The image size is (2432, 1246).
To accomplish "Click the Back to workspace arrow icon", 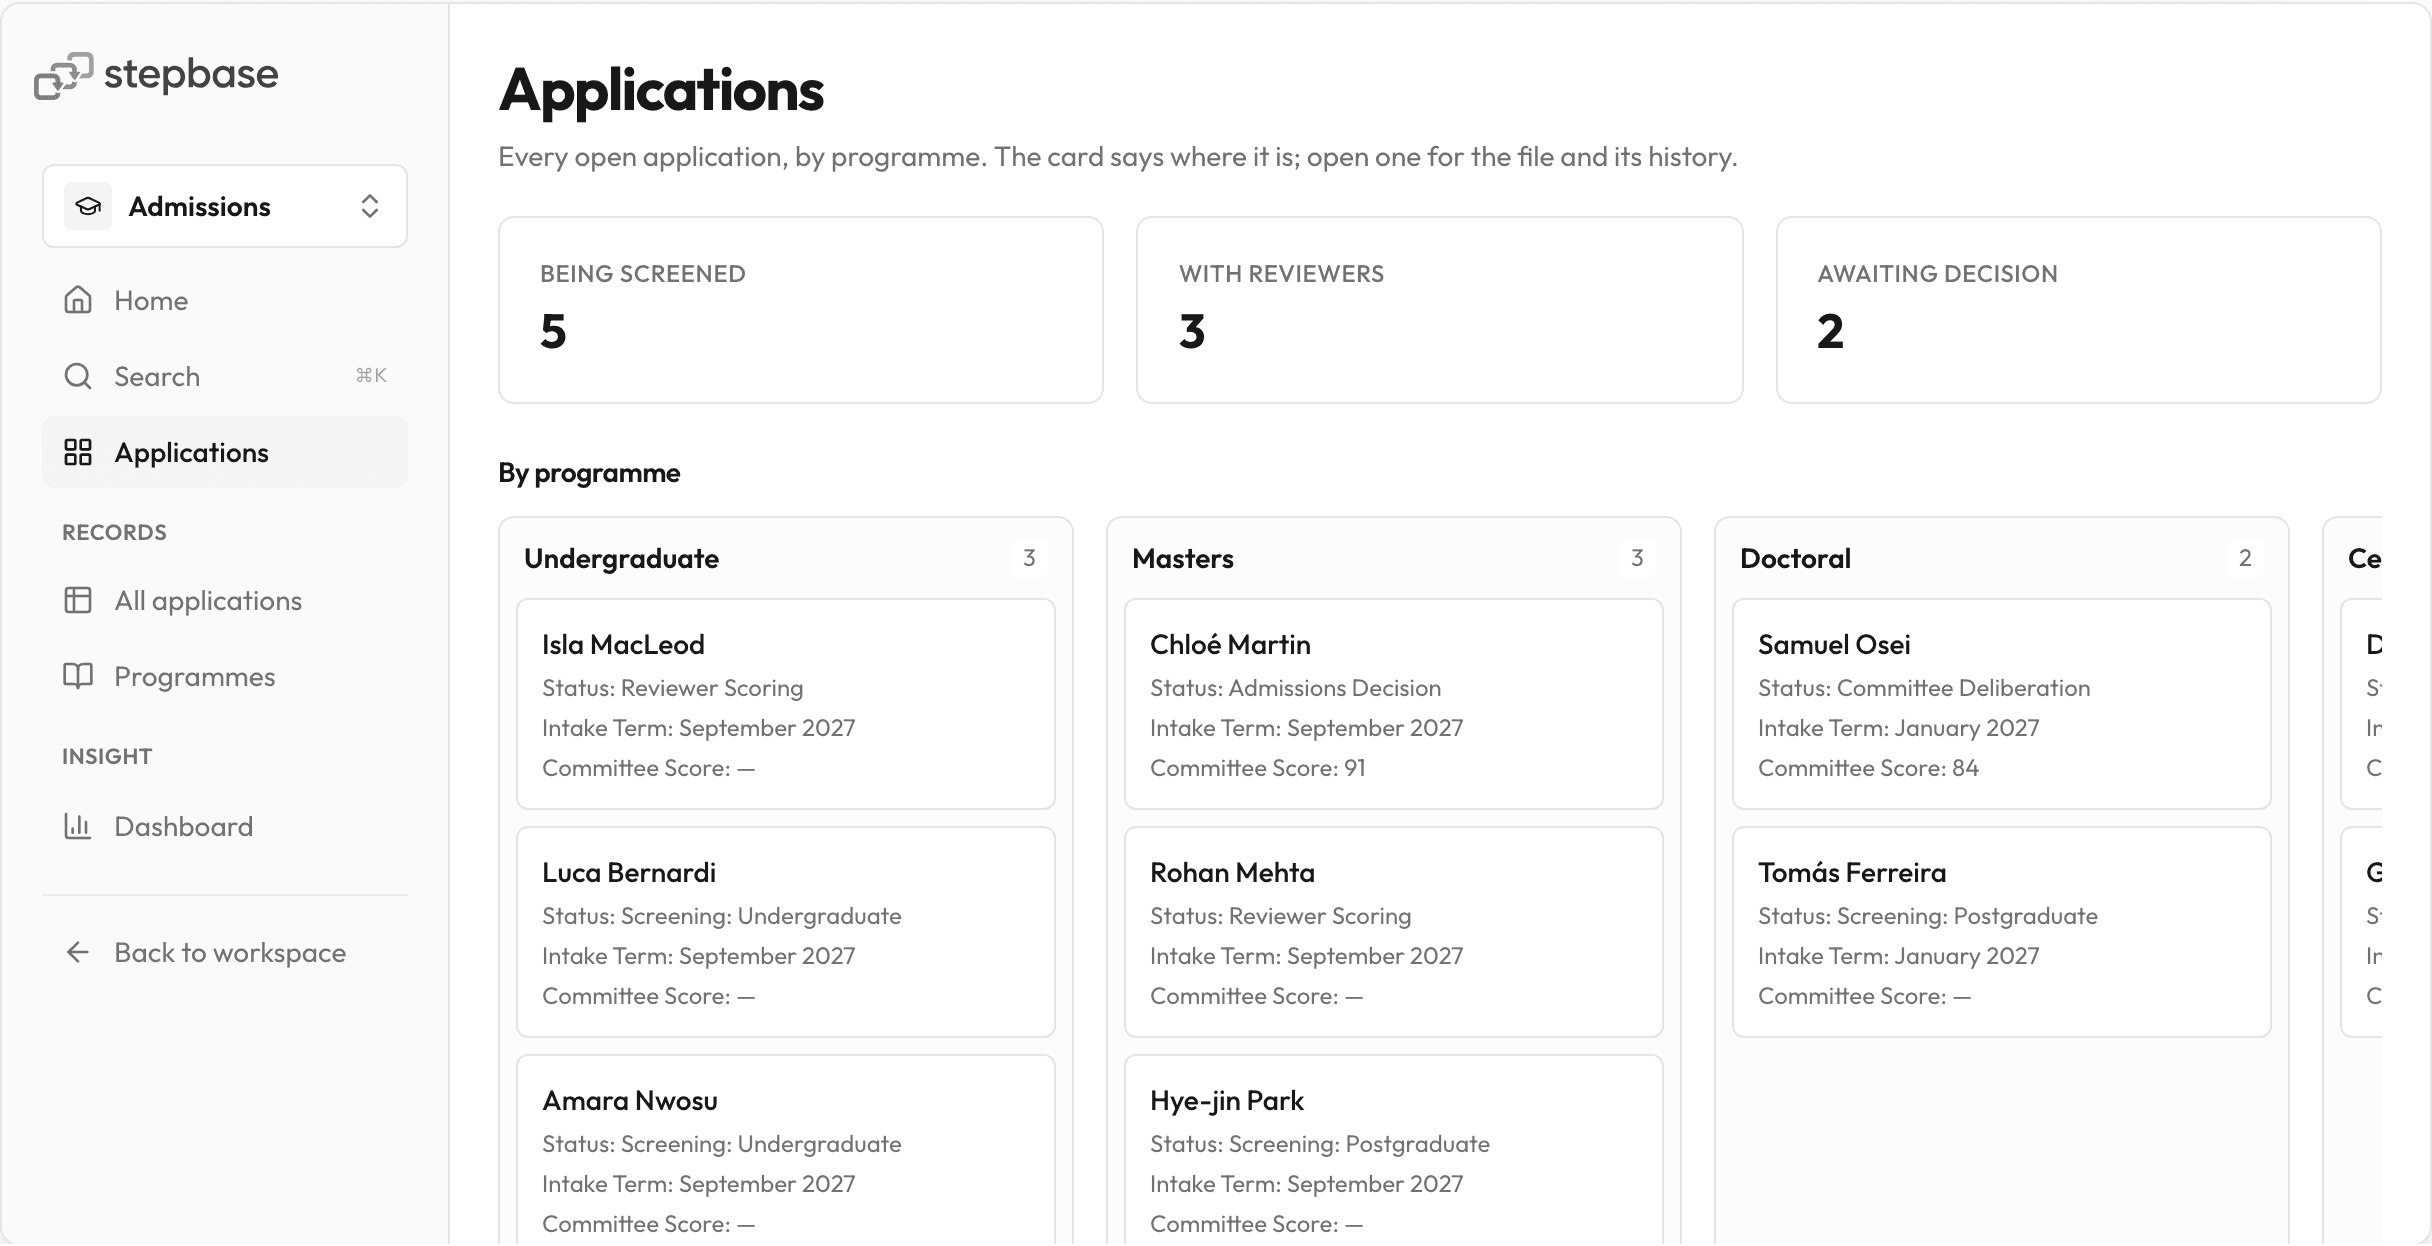I will coord(78,952).
